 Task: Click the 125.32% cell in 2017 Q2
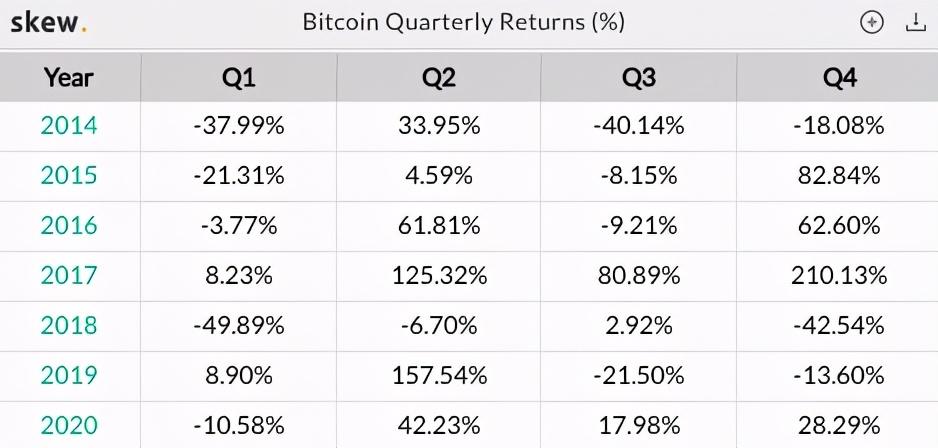coord(437,276)
